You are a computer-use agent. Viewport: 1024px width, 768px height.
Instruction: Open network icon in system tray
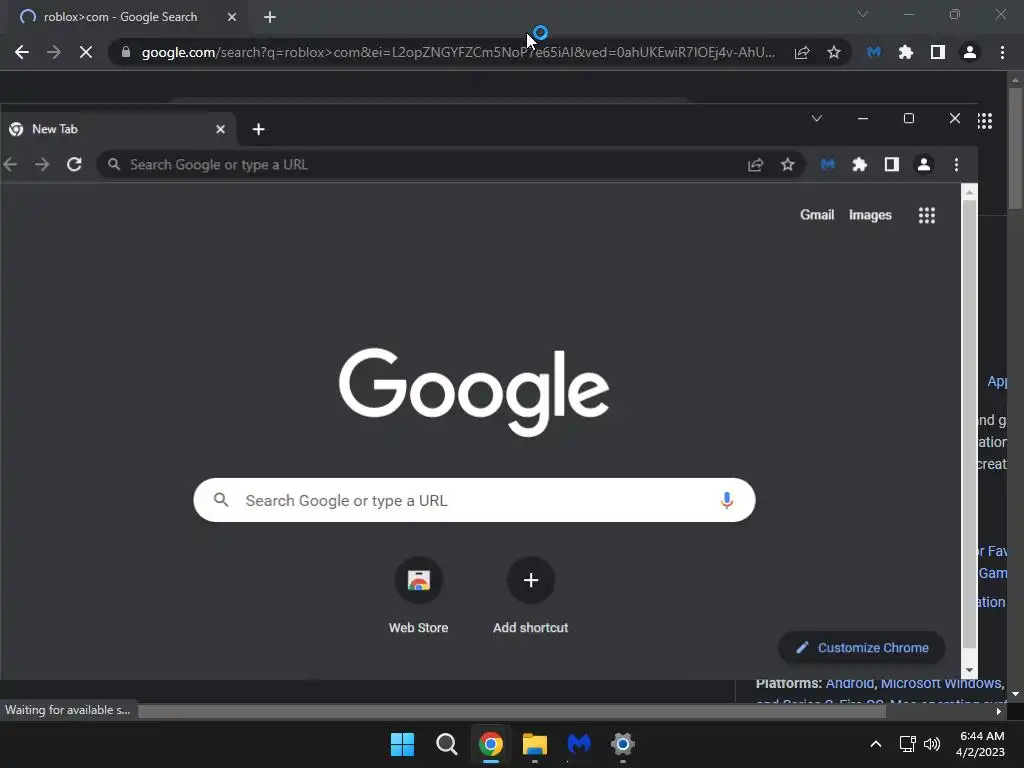907,744
